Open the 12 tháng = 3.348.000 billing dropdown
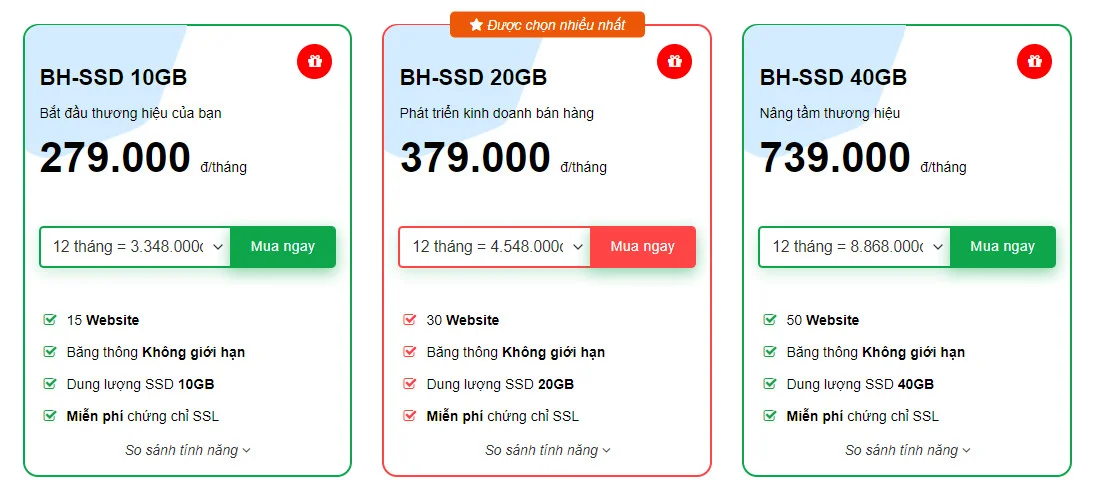 (x=135, y=247)
